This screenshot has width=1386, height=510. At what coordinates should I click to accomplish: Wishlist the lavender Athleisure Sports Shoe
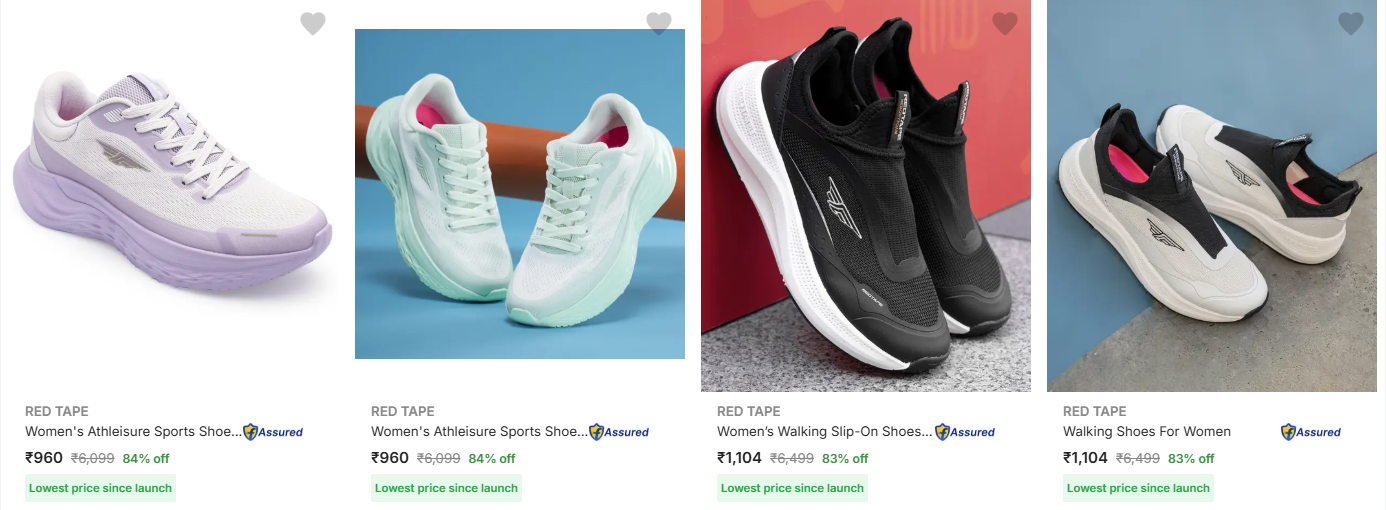(x=313, y=24)
